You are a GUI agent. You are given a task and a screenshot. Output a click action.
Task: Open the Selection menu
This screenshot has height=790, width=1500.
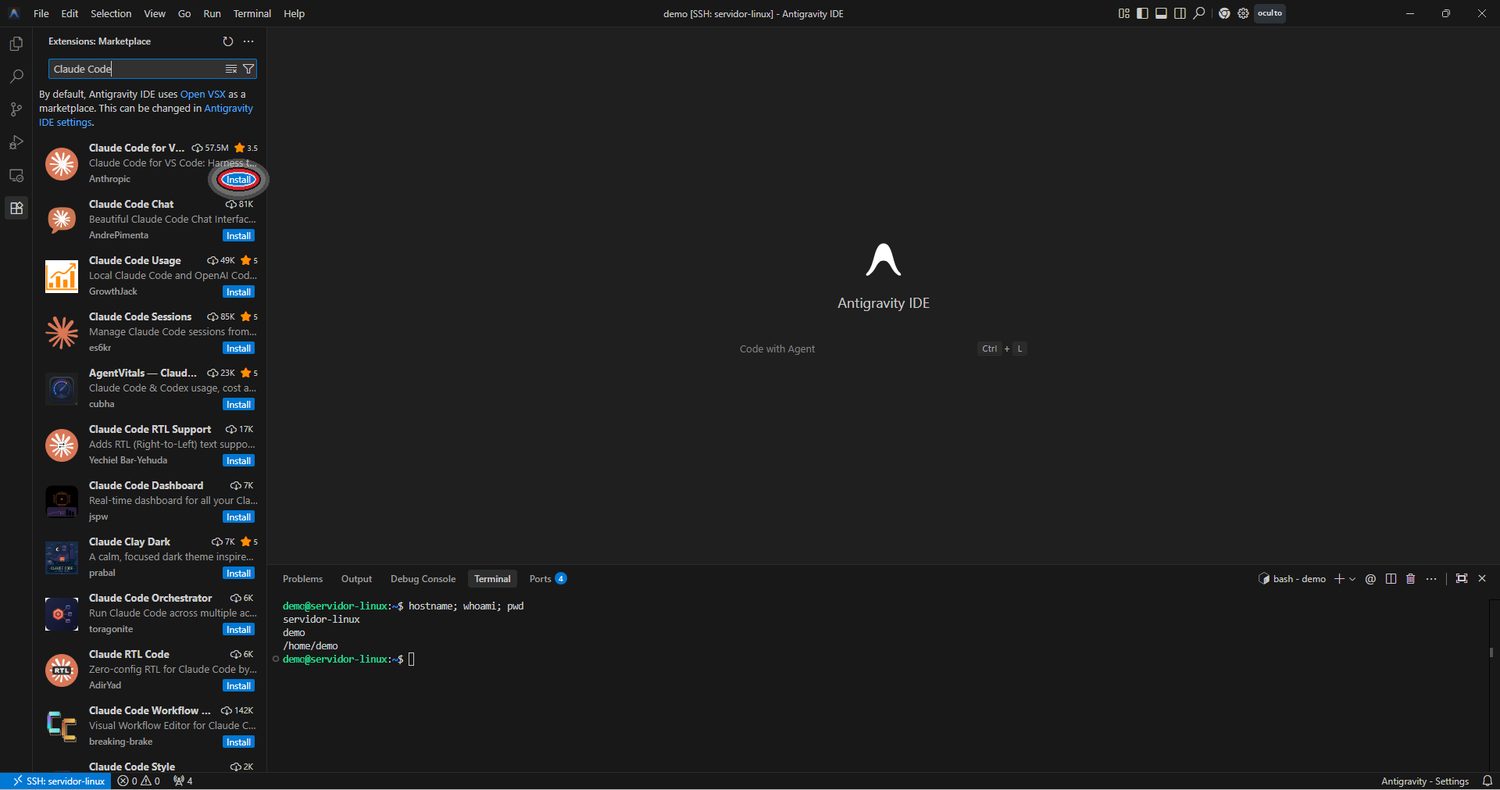pos(111,13)
